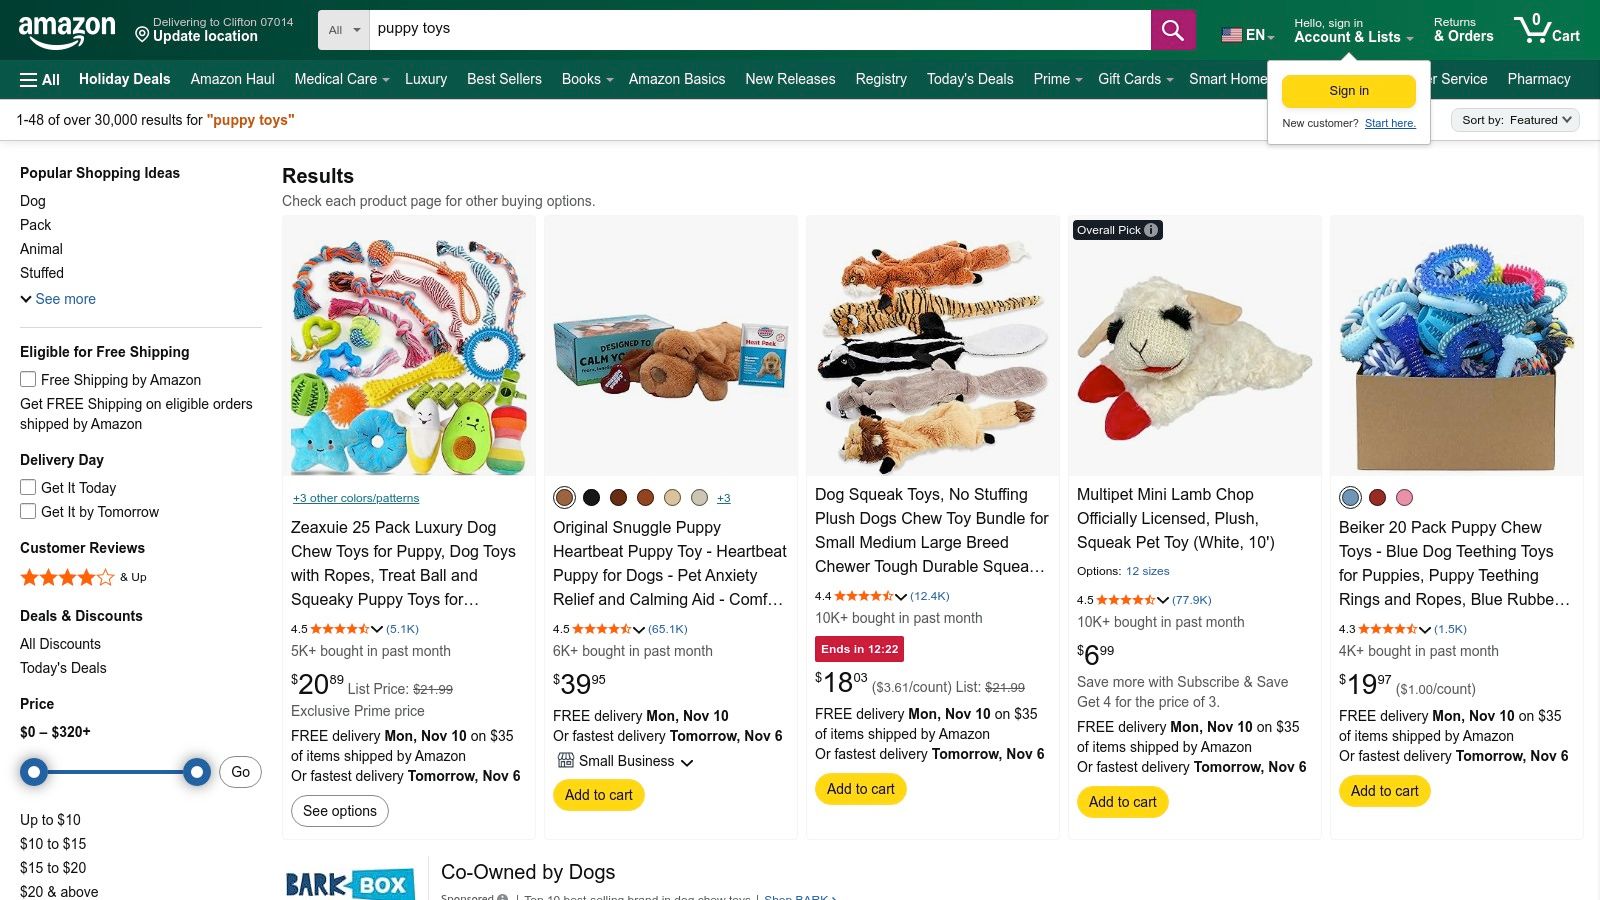Click the puppy toys search field
This screenshot has height=900, width=1600.
tap(760, 30)
